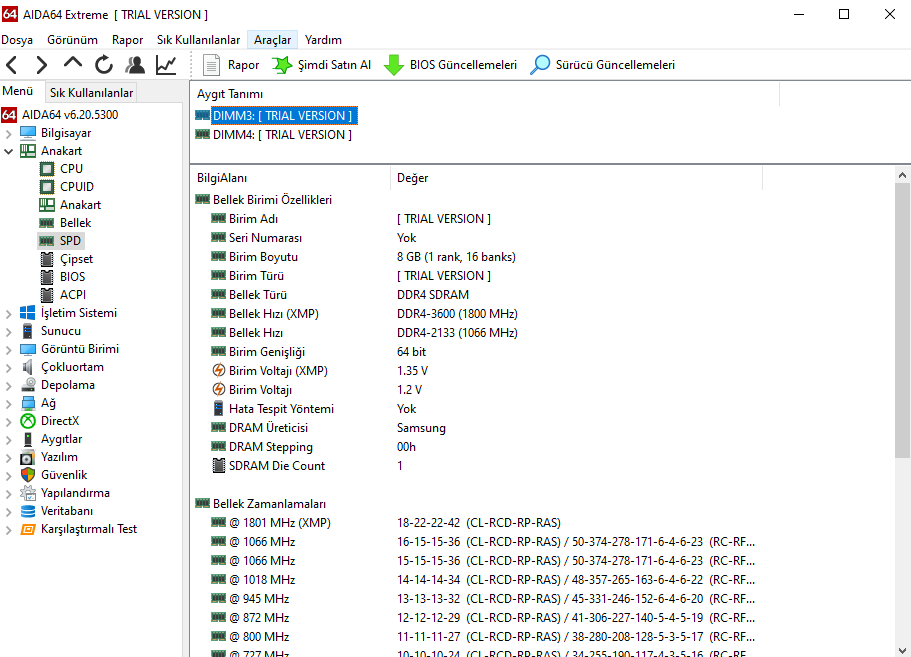Select the DIMM4 device entry

pos(282,135)
